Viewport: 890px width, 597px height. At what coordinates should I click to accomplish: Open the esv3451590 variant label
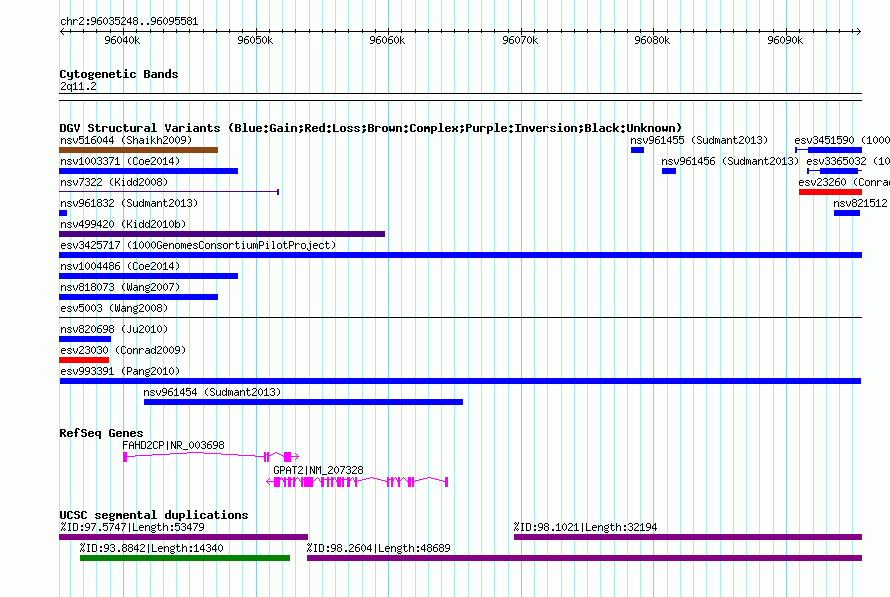pyautogui.click(x=842, y=140)
